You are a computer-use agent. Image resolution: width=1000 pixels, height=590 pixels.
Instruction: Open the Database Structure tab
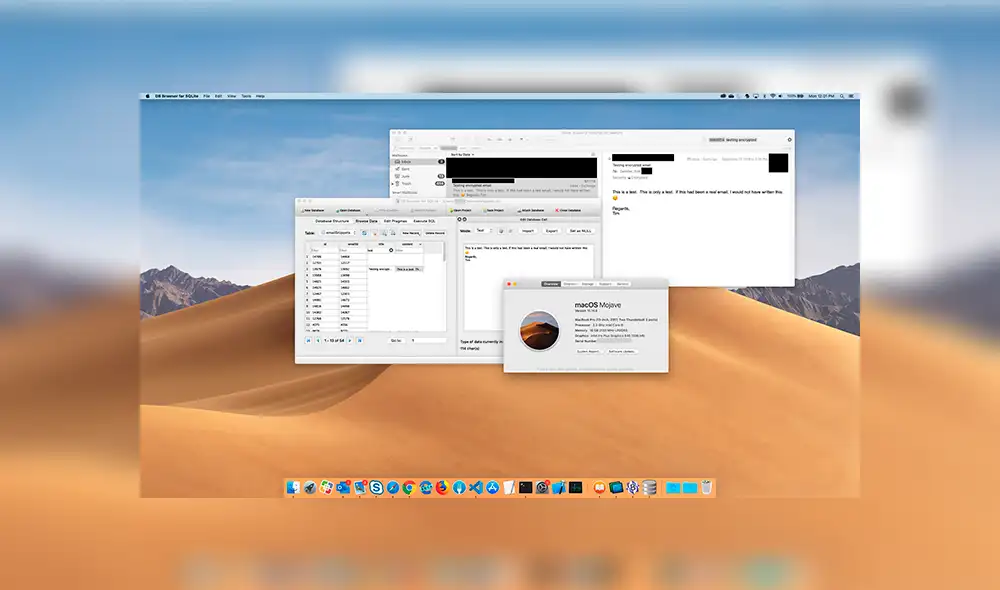(x=333, y=221)
